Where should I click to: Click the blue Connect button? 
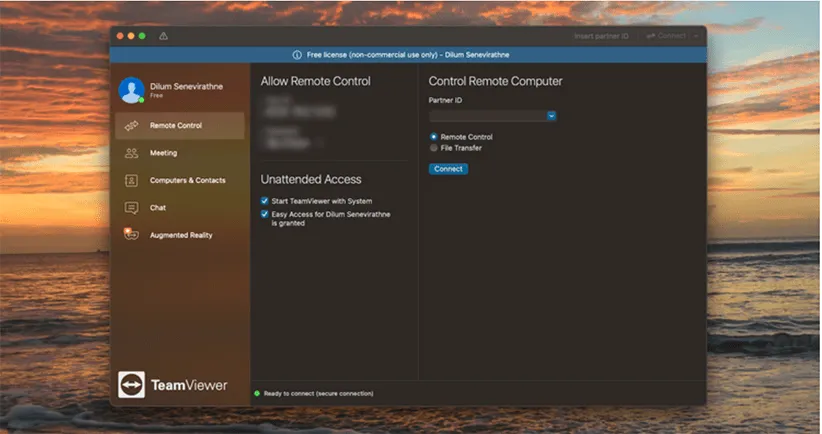[x=448, y=169]
